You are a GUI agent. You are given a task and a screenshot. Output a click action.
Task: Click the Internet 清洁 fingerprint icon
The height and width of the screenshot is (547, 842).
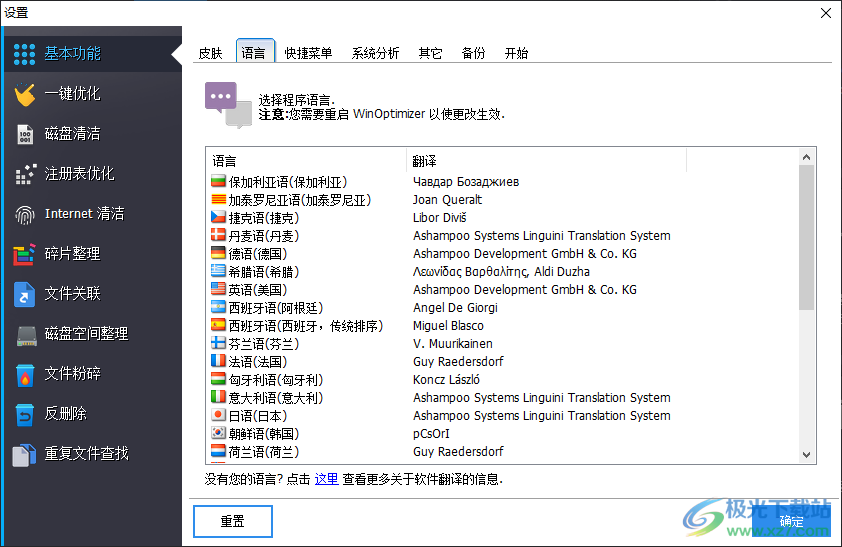(x=25, y=215)
